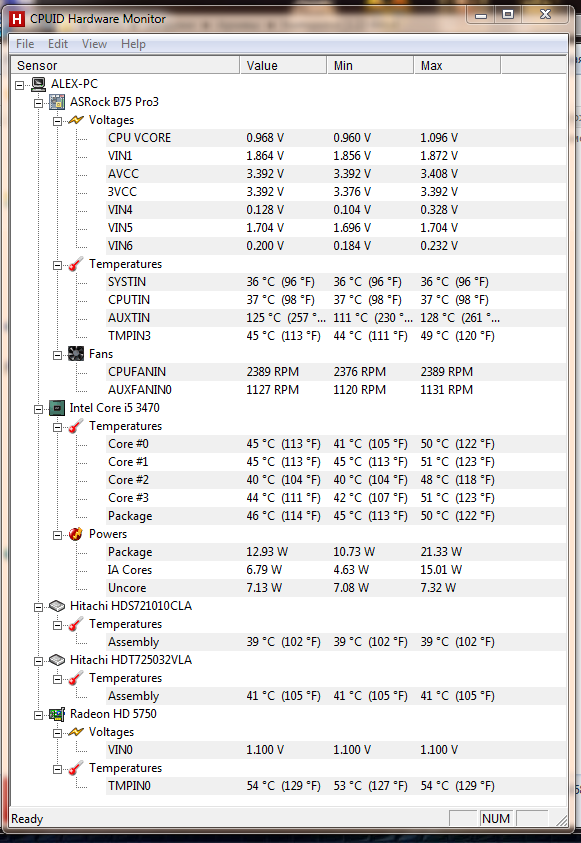This screenshot has height=843, width=581.
Task: Select the Core #2 temperature row
Action: pyautogui.click(x=336, y=480)
